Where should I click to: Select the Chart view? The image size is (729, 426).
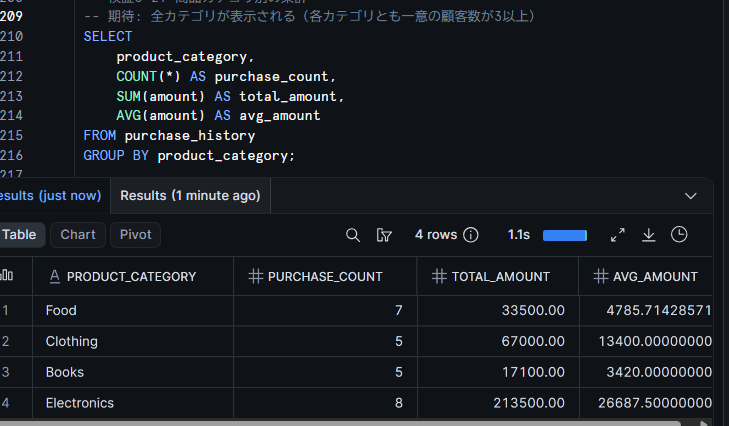coord(78,234)
